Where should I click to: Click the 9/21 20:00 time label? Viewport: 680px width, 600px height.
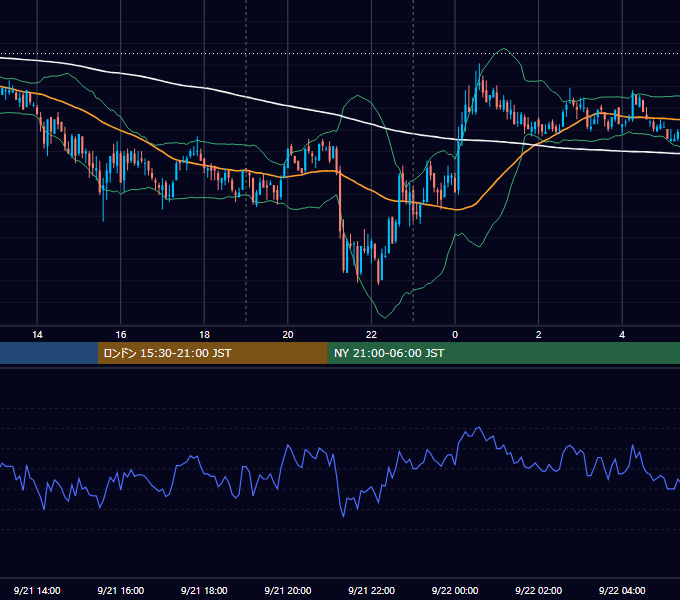(288, 590)
